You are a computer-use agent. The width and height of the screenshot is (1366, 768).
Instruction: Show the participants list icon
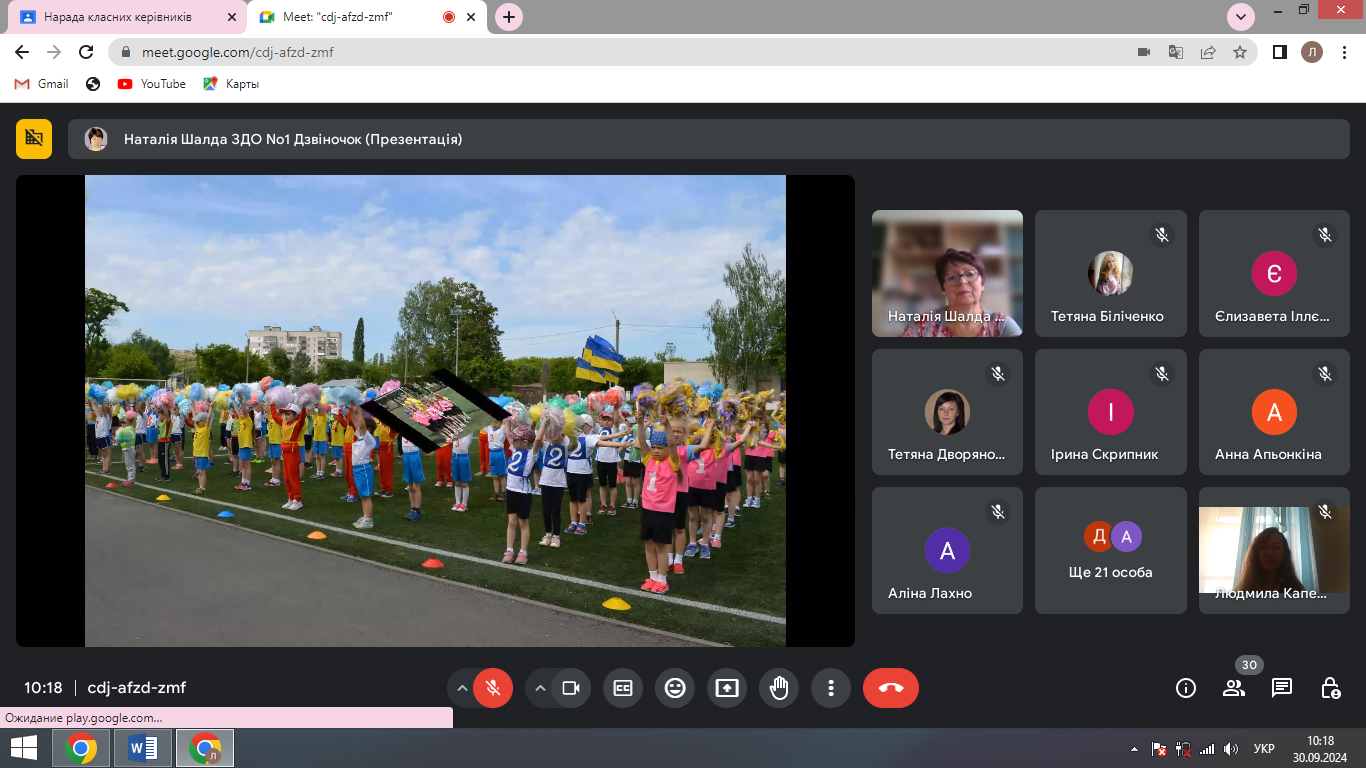(x=1234, y=688)
